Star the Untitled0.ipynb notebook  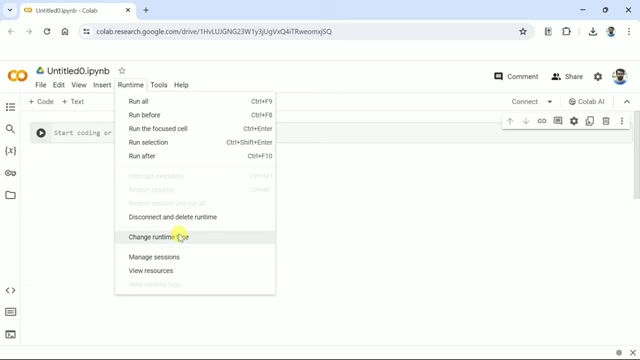pos(122,71)
